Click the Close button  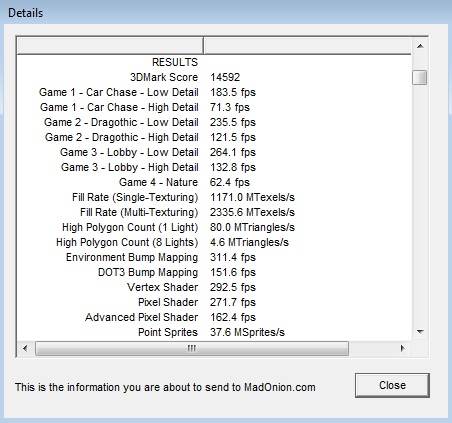[x=392, y=385]
